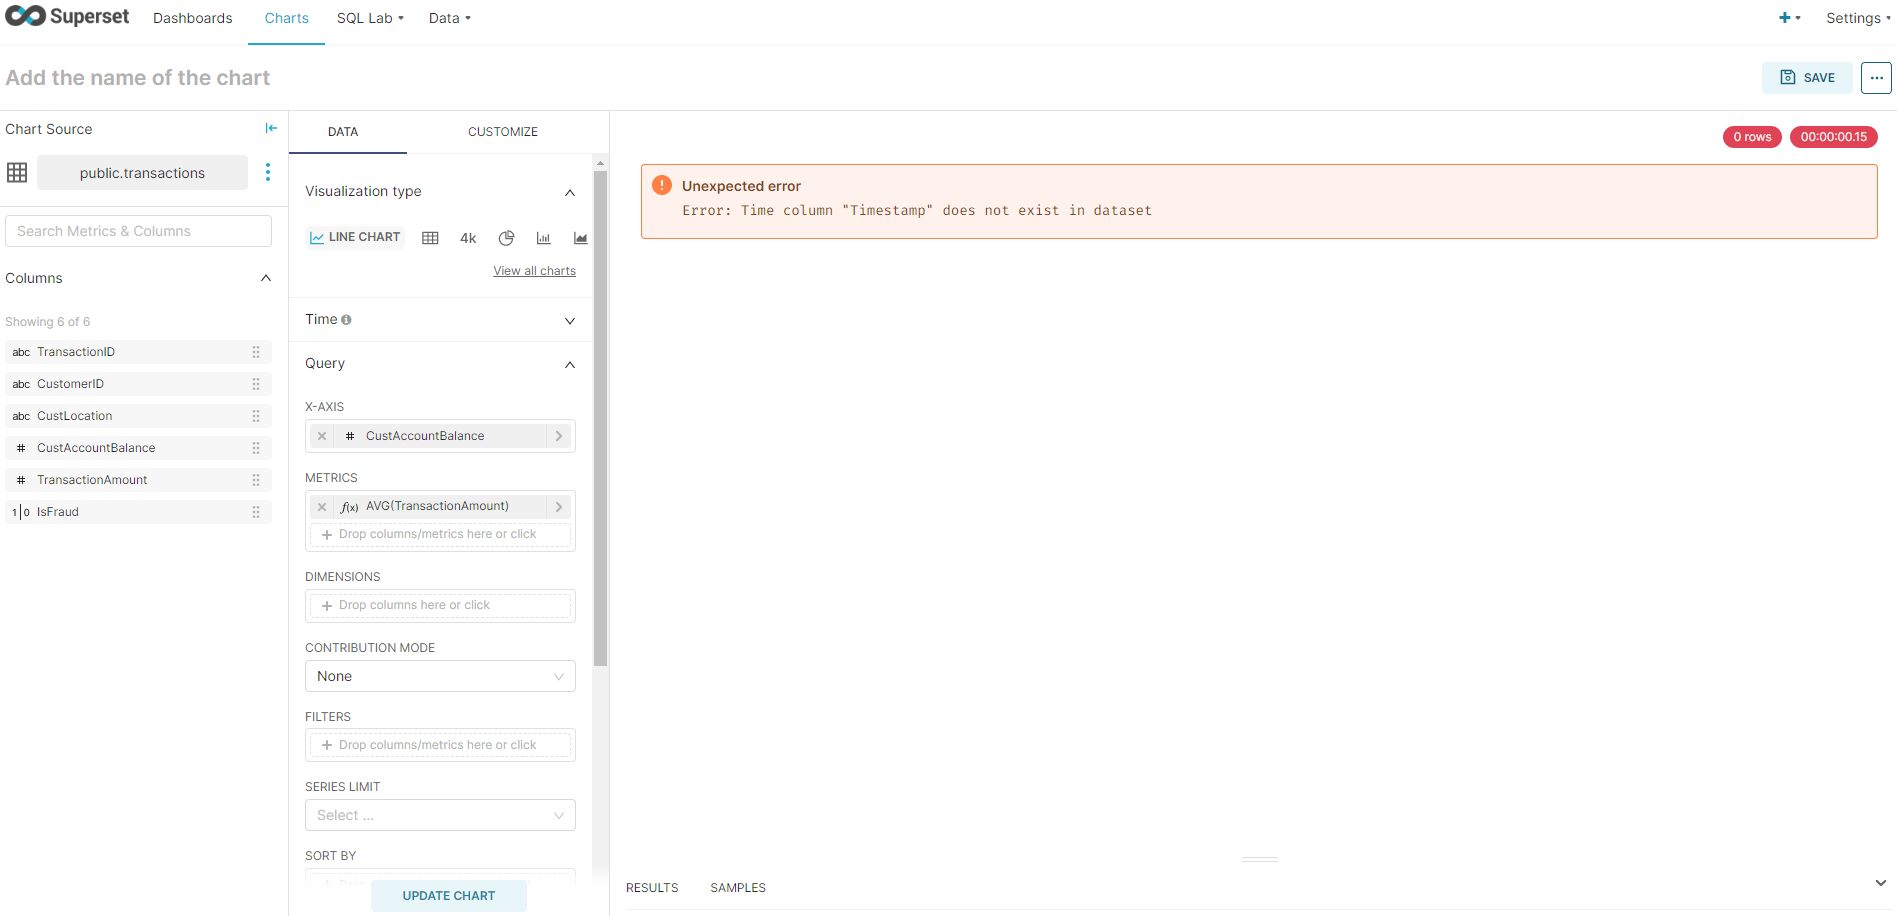
Task: Click drag handle of CustomerID column
Action: [256, 384]
